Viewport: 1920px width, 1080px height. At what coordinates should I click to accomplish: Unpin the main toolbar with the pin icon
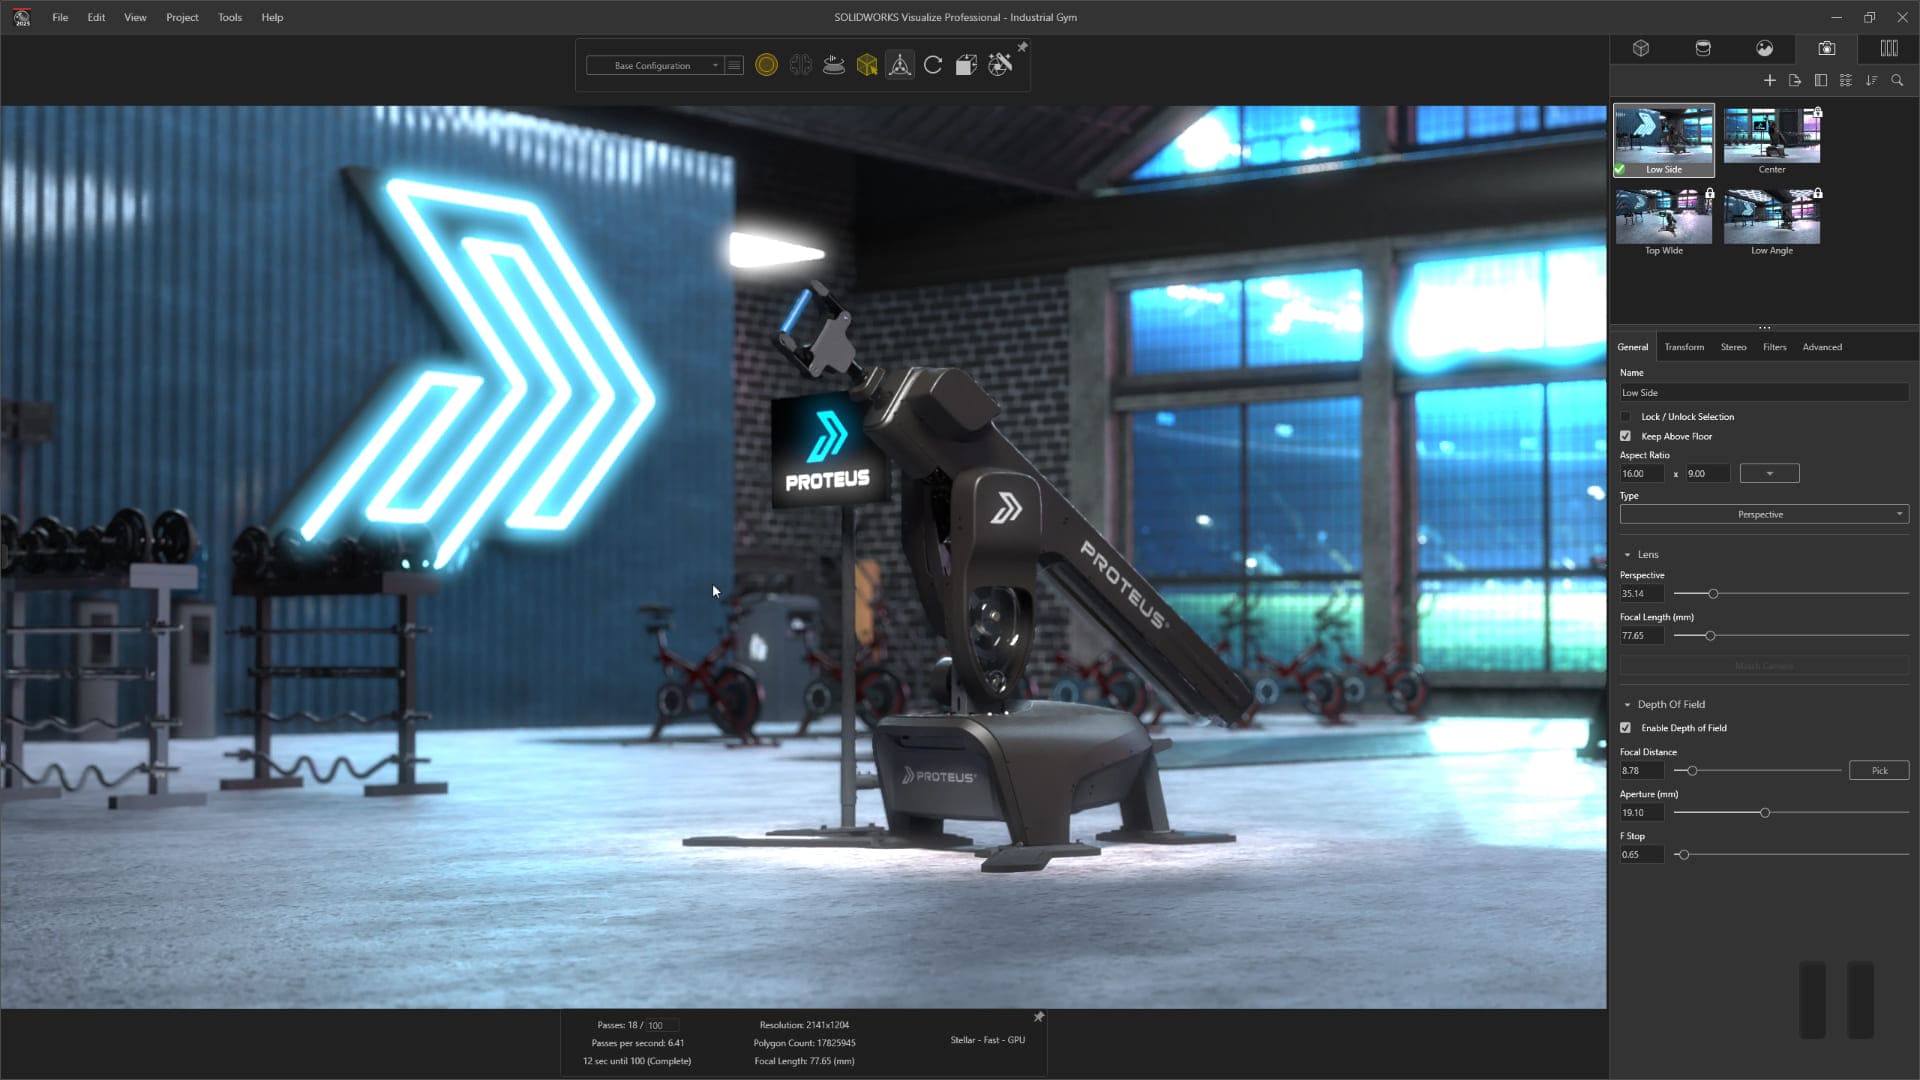1022,47
